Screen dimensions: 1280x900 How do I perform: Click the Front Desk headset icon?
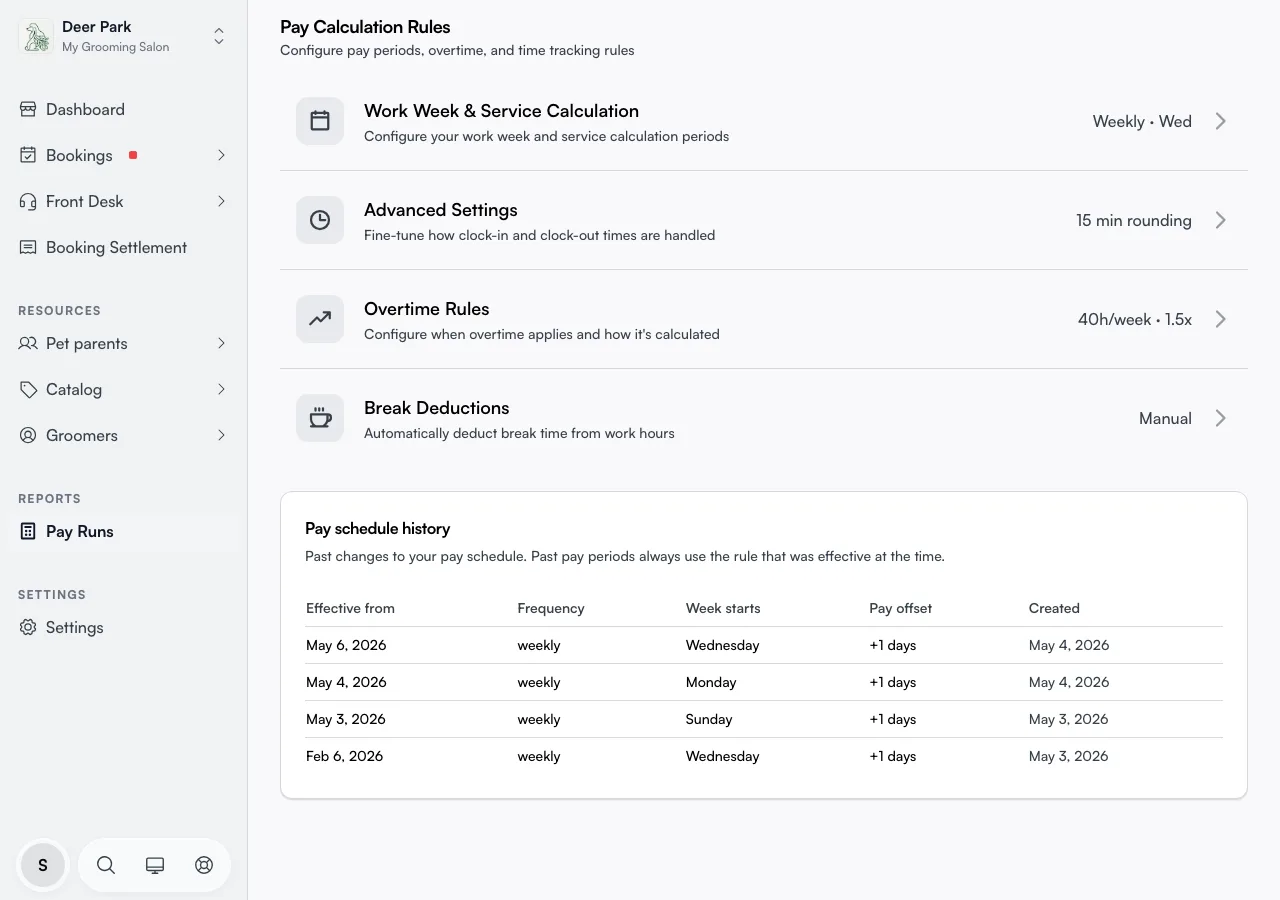(x=28, y=201)
